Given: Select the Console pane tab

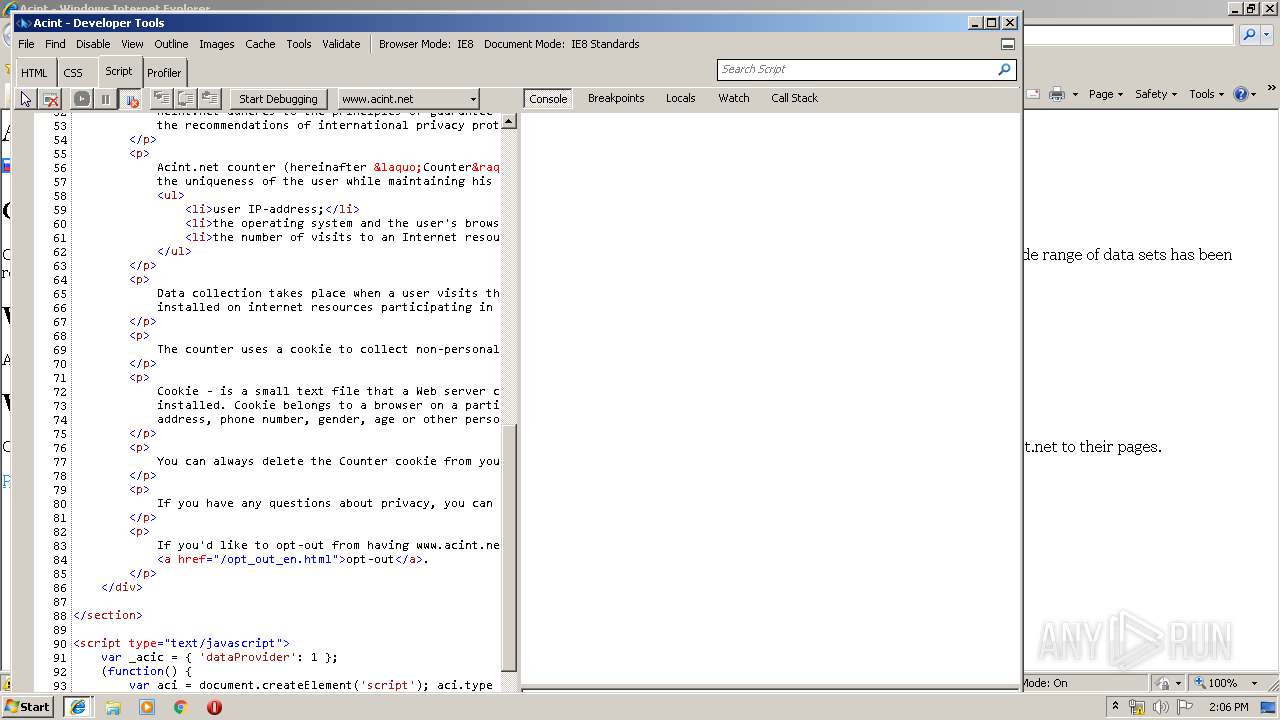Looking at the screenshot, I should [x=548, y=98].
